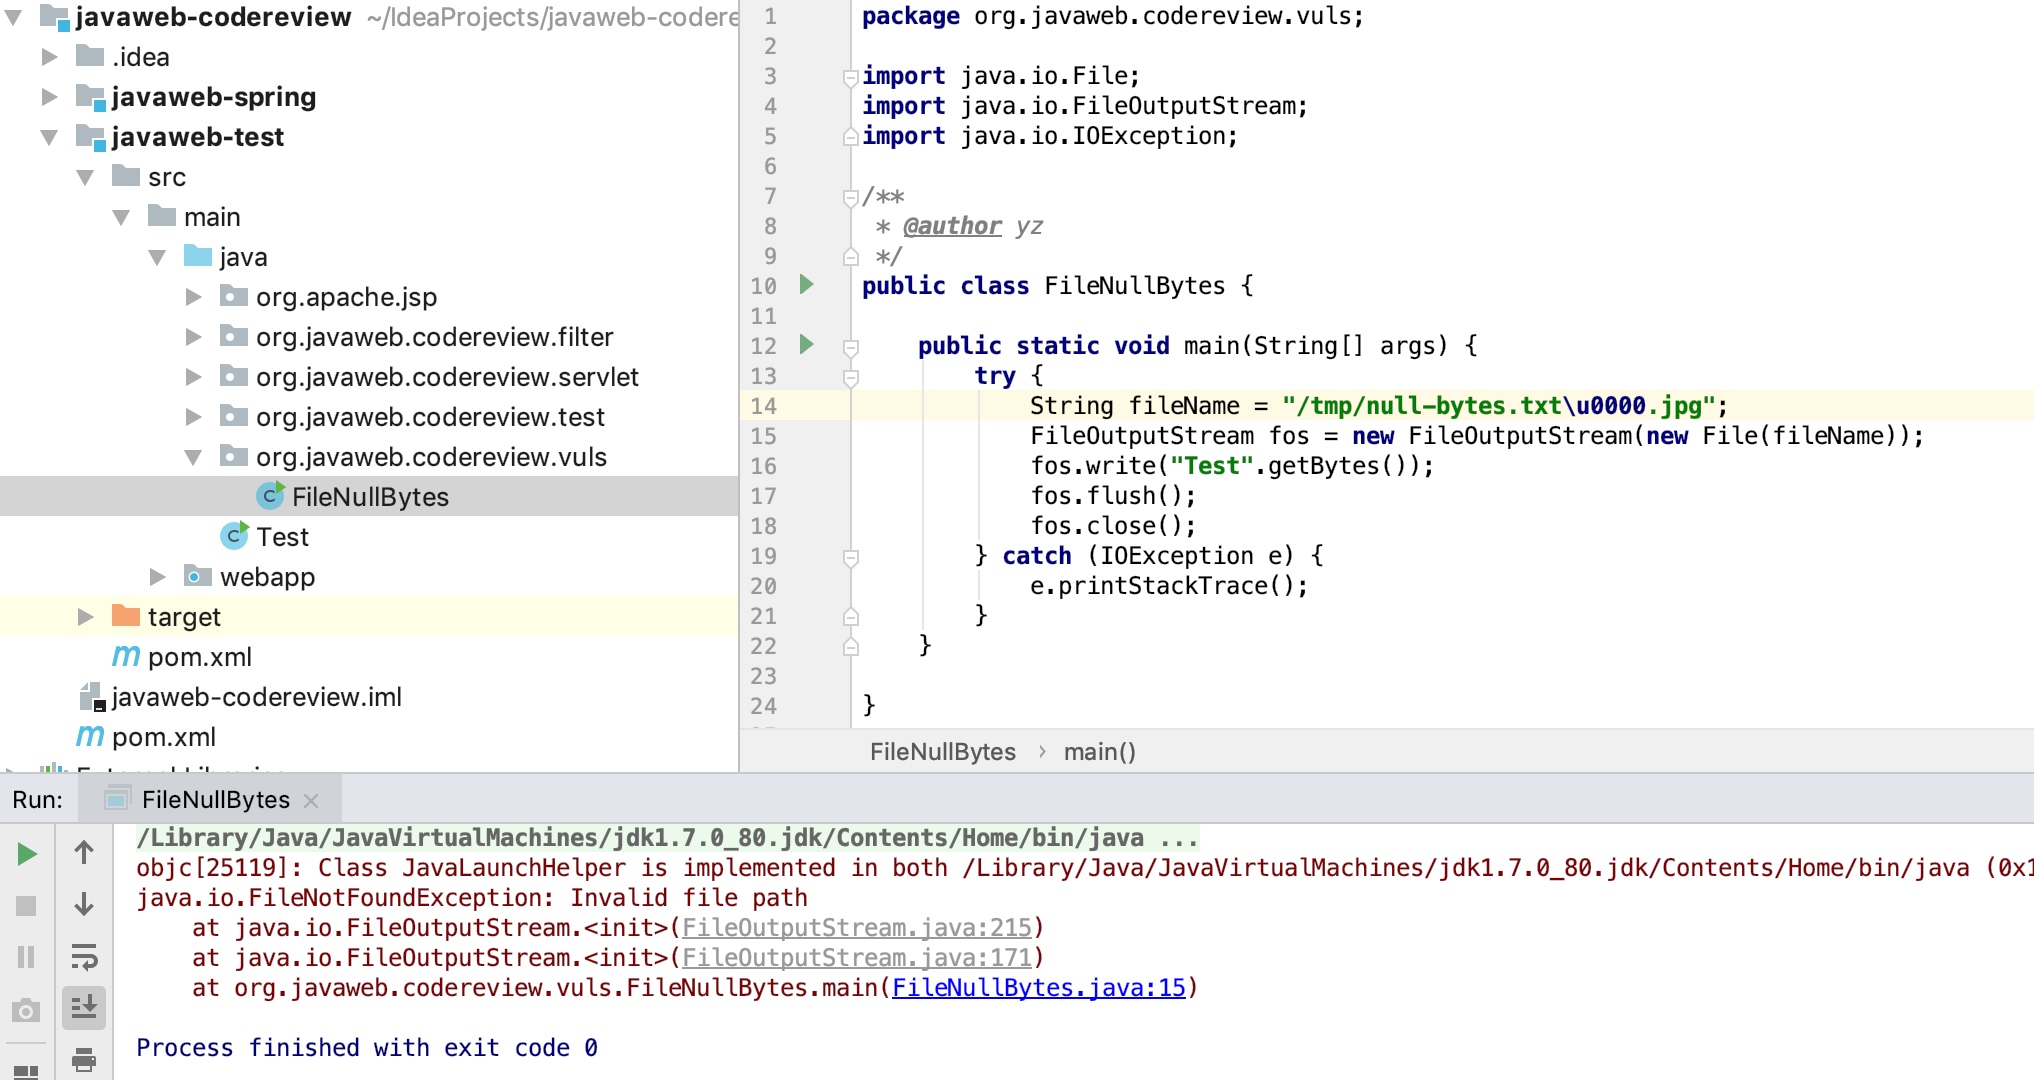Click main() in the editor breadcrumb
This screenshot has height=1080, width=2034.
pos(1099,752)
